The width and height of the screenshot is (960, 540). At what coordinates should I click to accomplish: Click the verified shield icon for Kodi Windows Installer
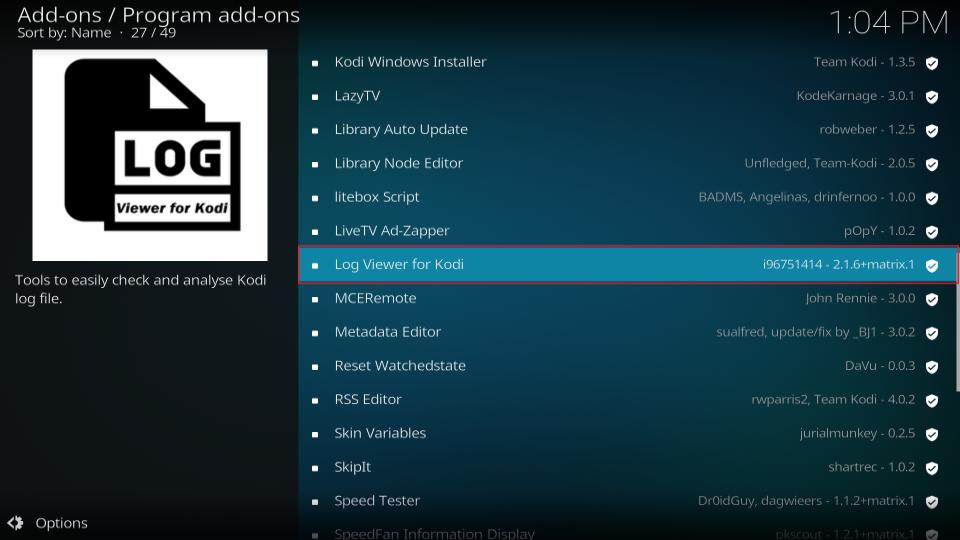932,63
